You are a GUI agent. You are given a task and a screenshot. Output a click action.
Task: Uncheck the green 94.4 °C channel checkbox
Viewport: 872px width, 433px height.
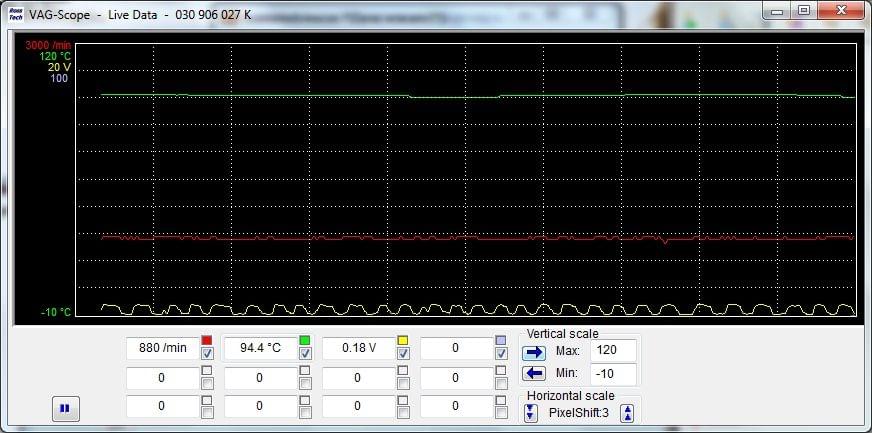tap(305, 353)
